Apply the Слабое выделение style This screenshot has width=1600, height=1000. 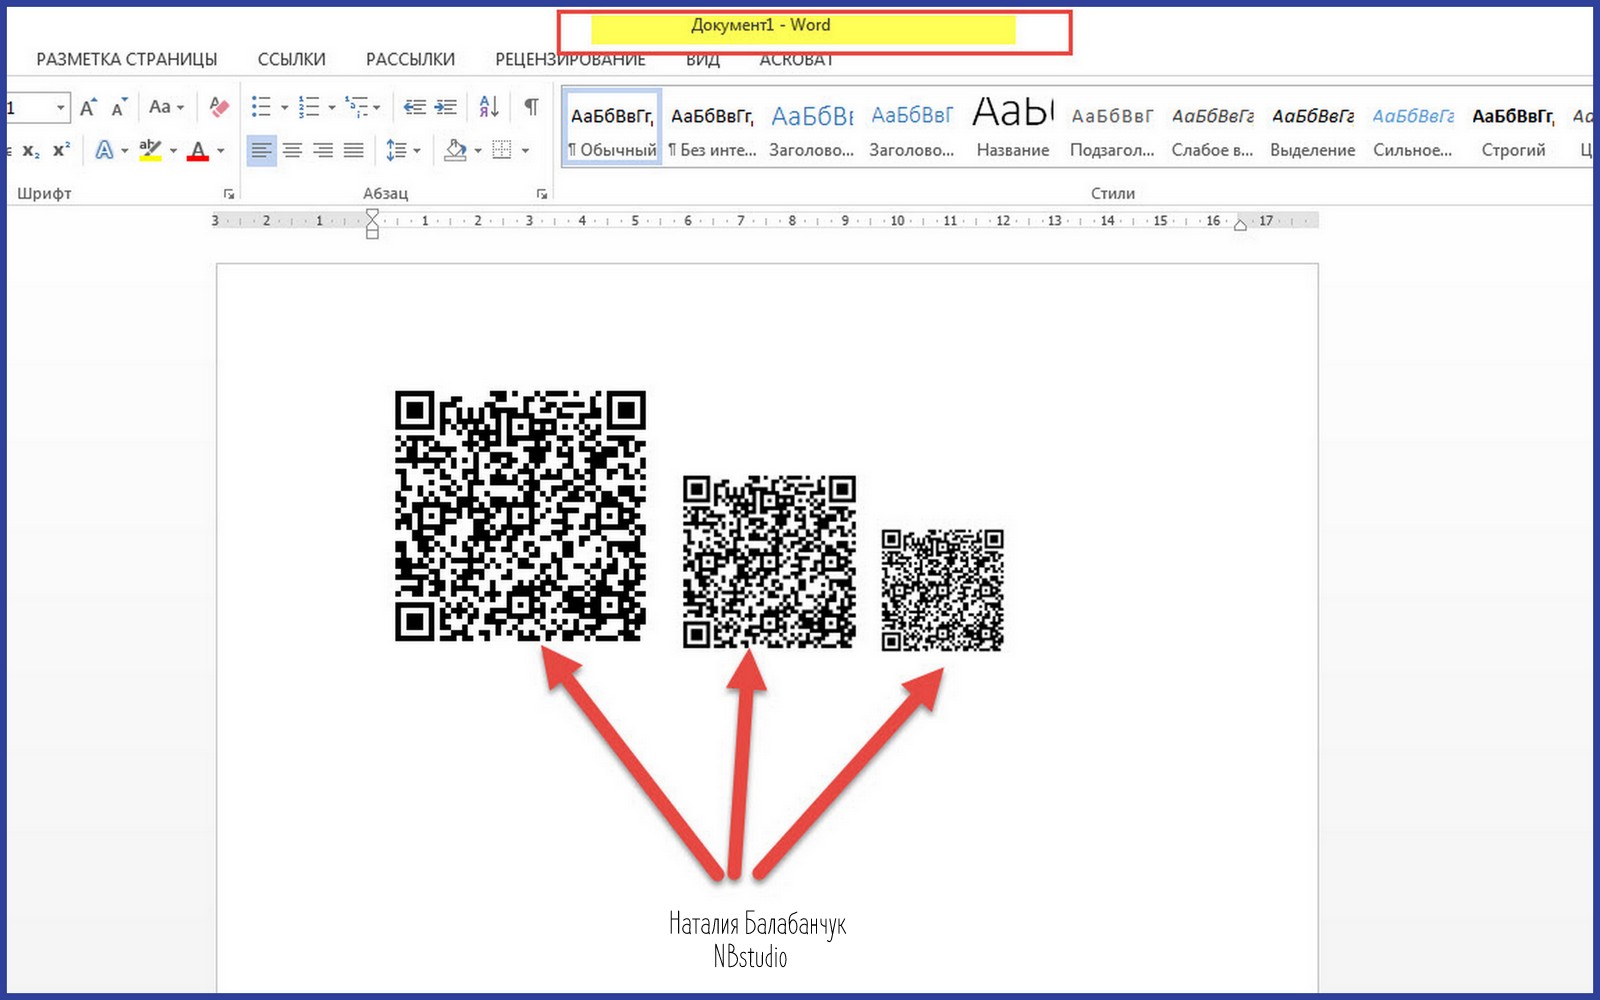coord(1212,127)
